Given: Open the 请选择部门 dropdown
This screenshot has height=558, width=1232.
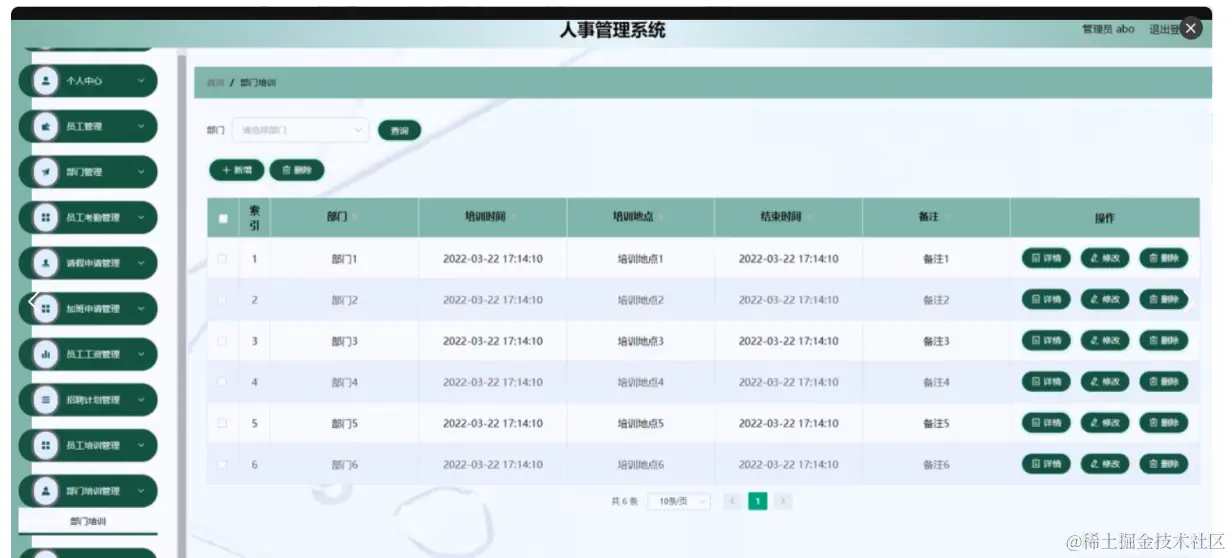Looking at the screenshot, I should [x=300, y=130].
